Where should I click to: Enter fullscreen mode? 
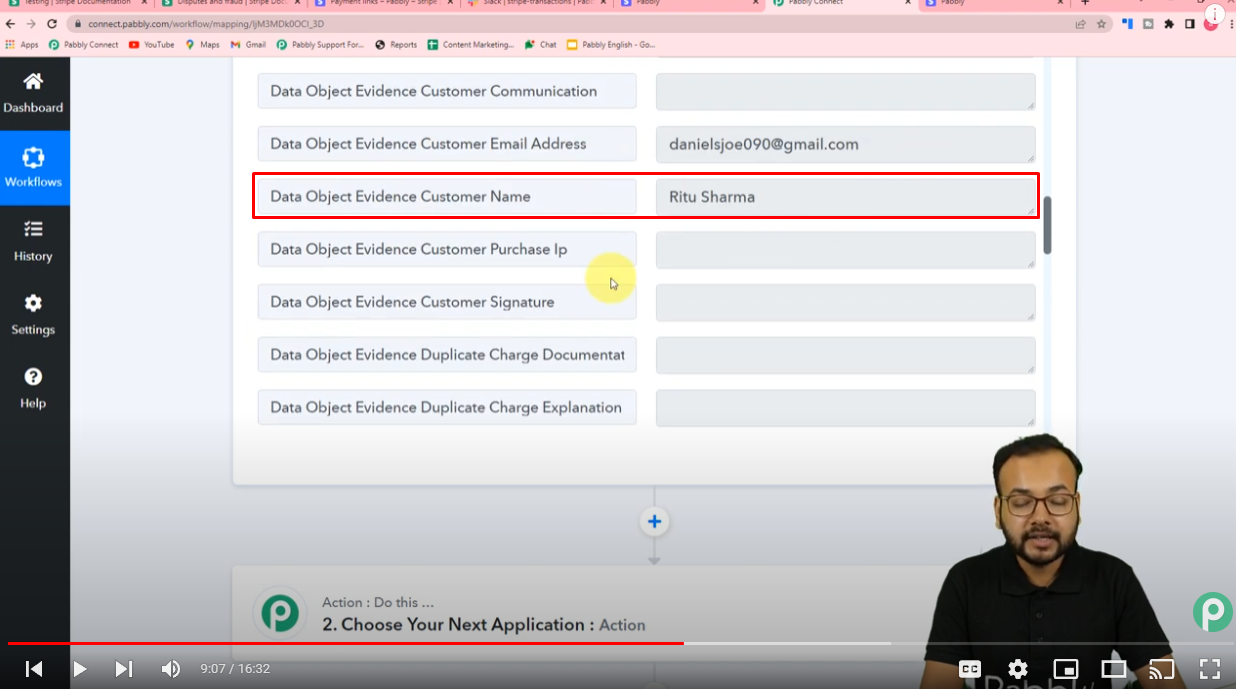[1209, 669]
